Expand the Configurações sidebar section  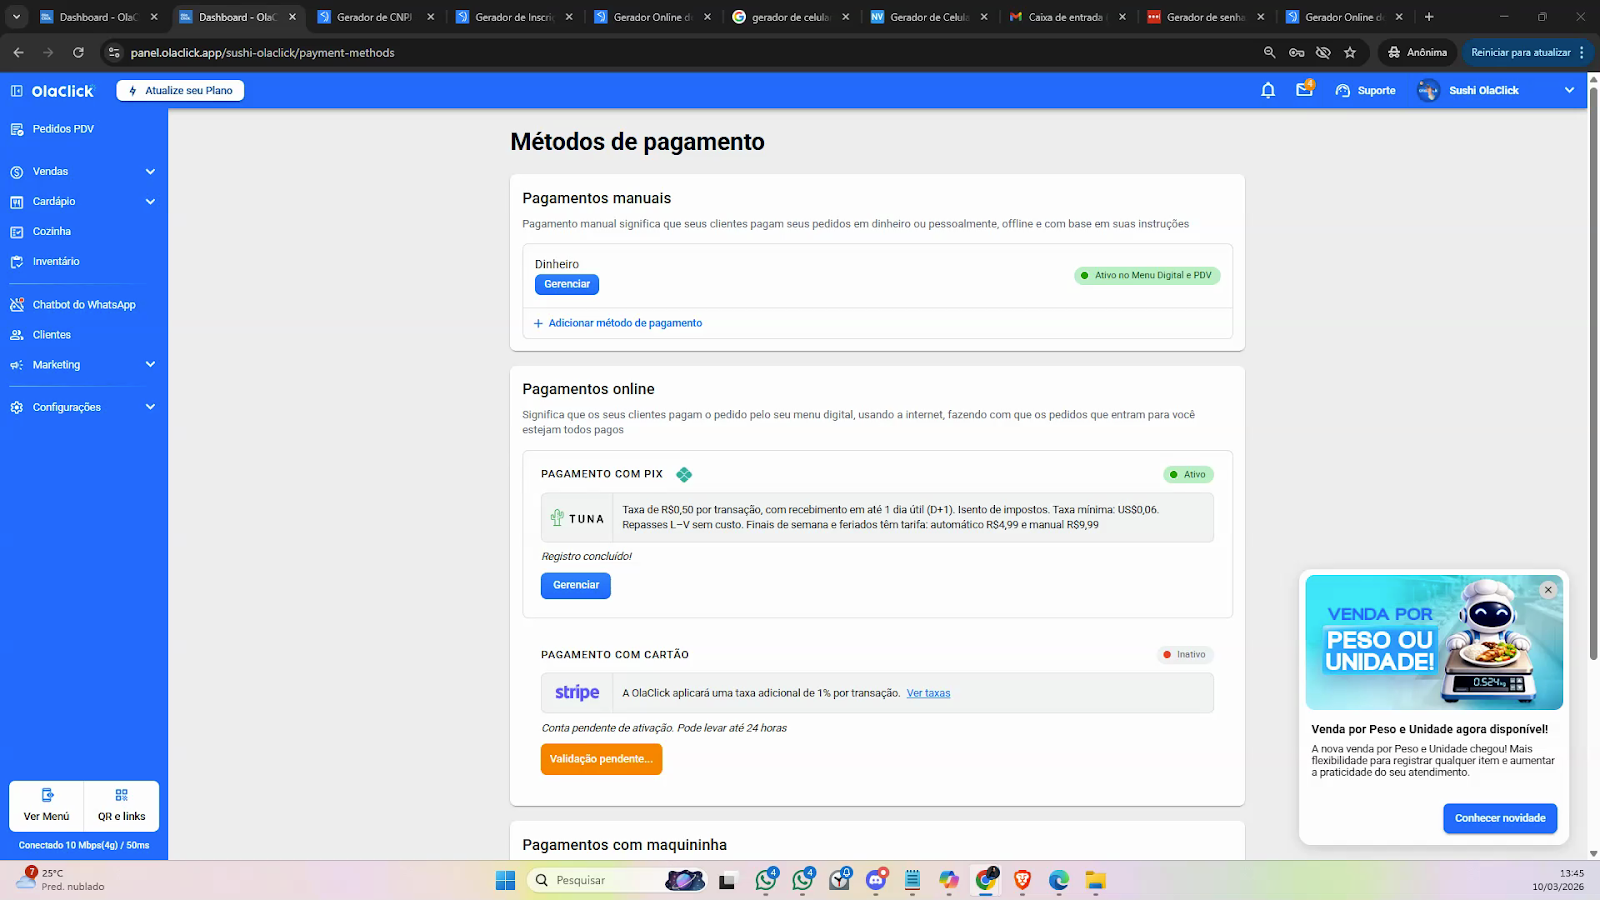(x=150, y=407)
